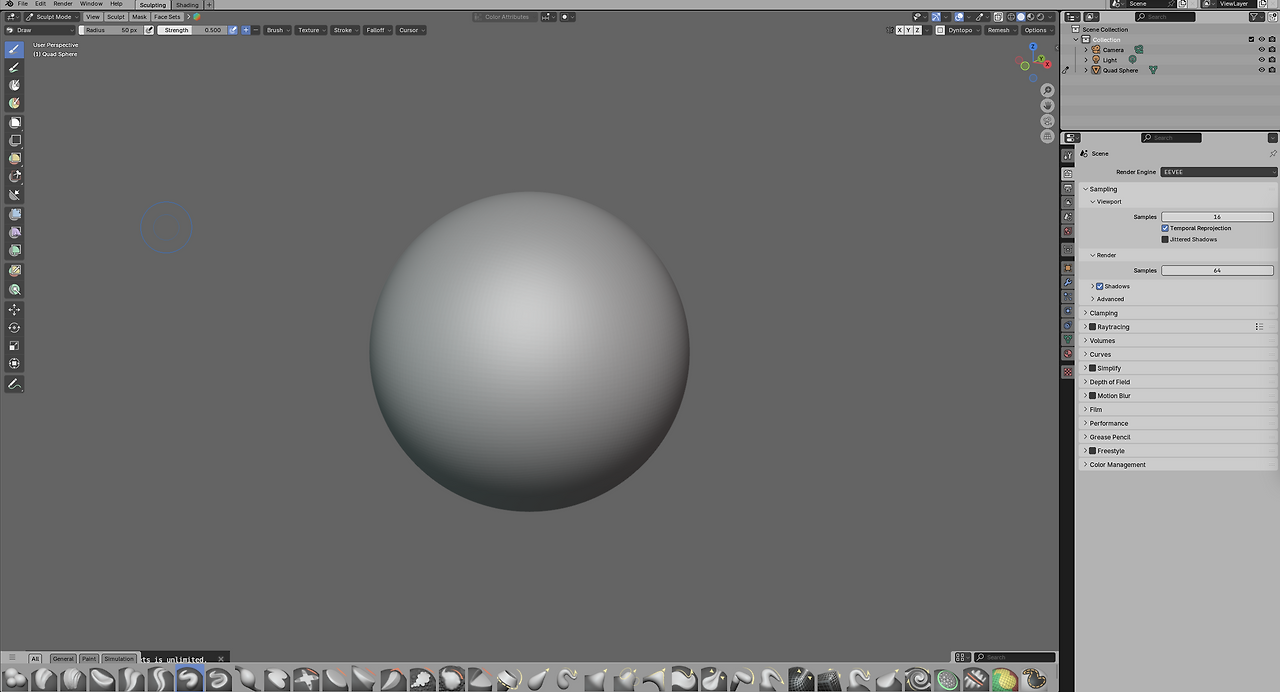Select the Draw brush tool in the toolbar
The height and width of the screenshot is (692, 1280).
15,49
